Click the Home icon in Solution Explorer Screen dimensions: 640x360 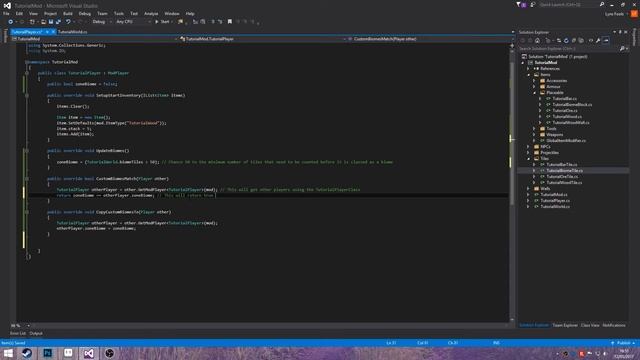tap(538, 40)
